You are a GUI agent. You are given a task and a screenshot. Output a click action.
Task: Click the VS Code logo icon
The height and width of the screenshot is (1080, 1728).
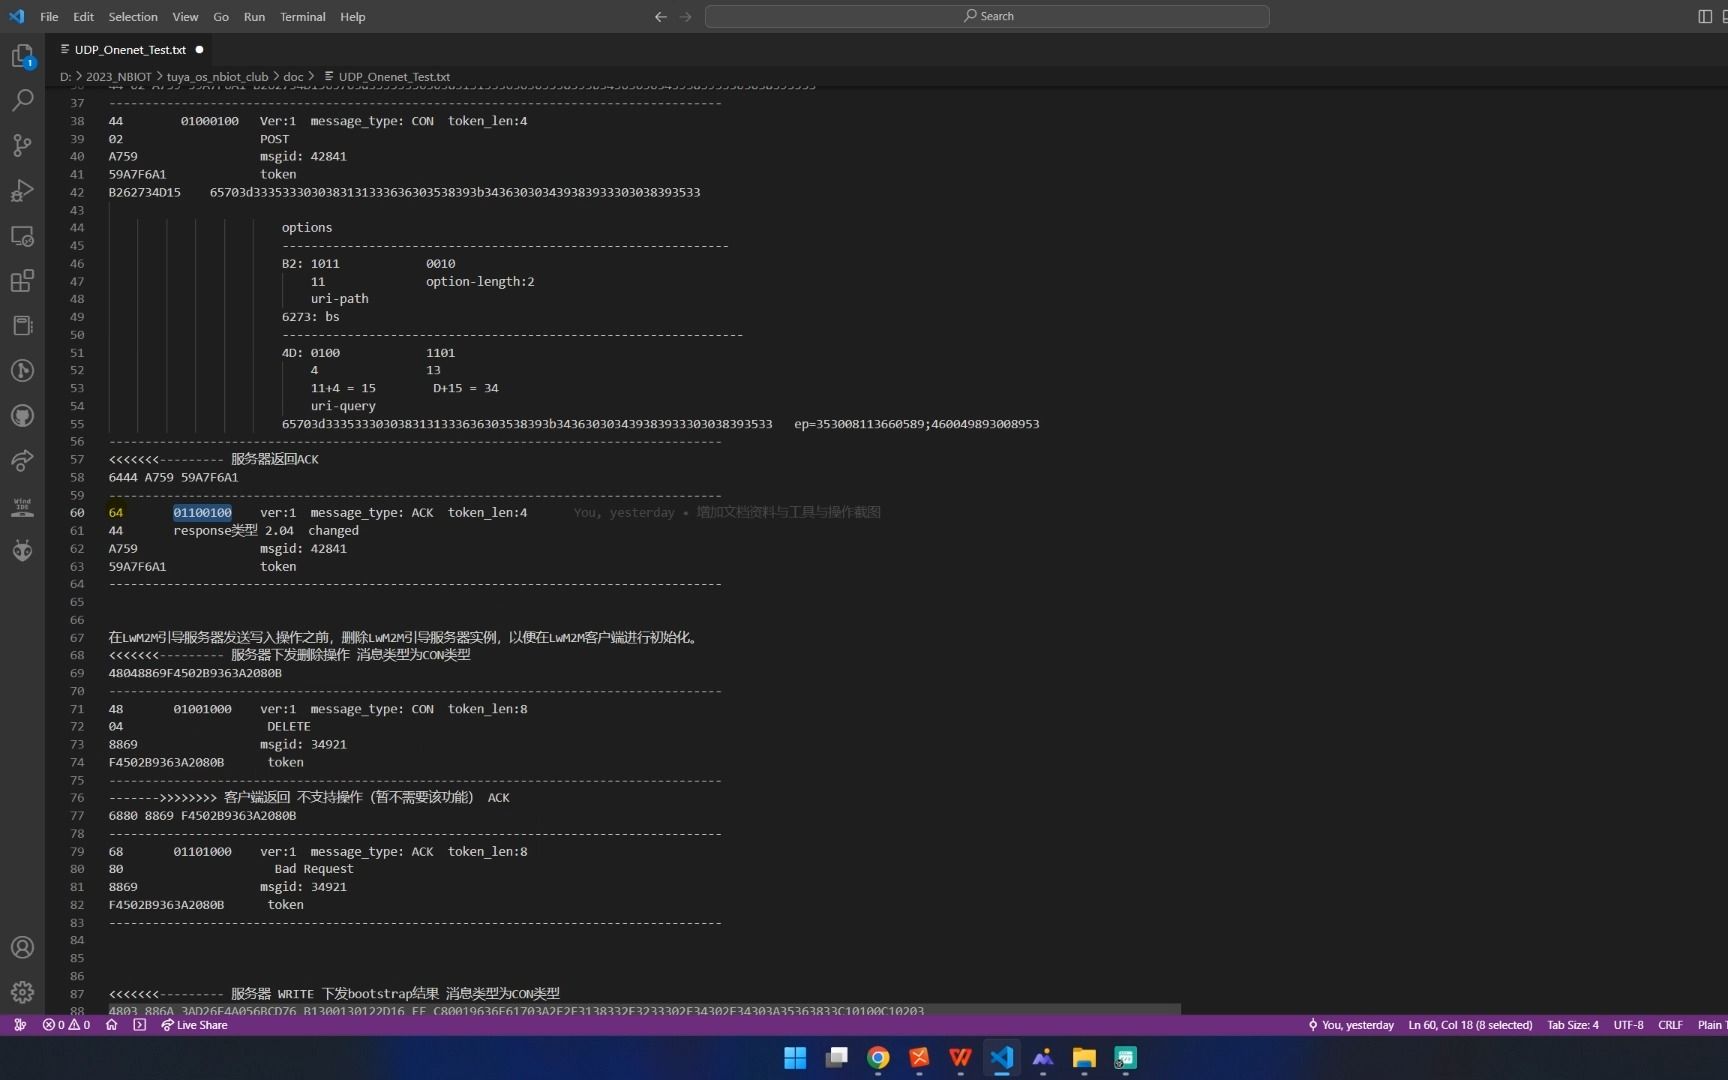point(16,16)
